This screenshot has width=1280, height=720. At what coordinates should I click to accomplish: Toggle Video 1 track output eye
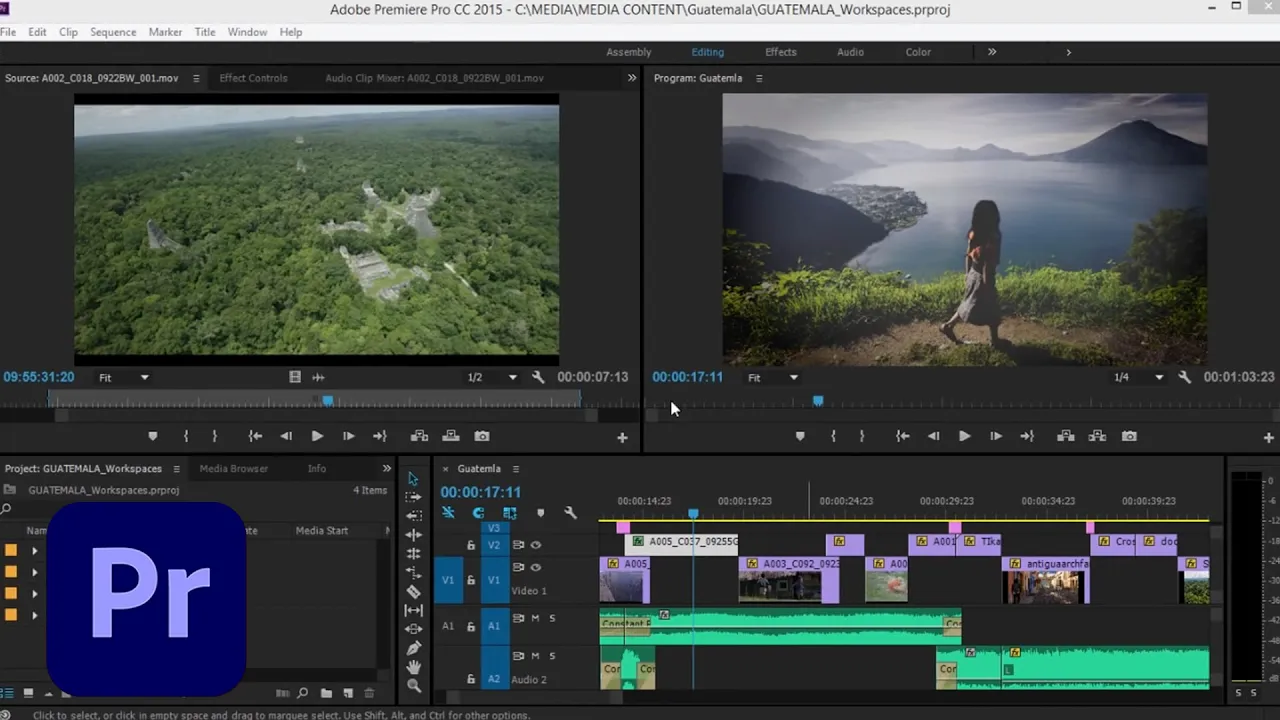point(536,567)
